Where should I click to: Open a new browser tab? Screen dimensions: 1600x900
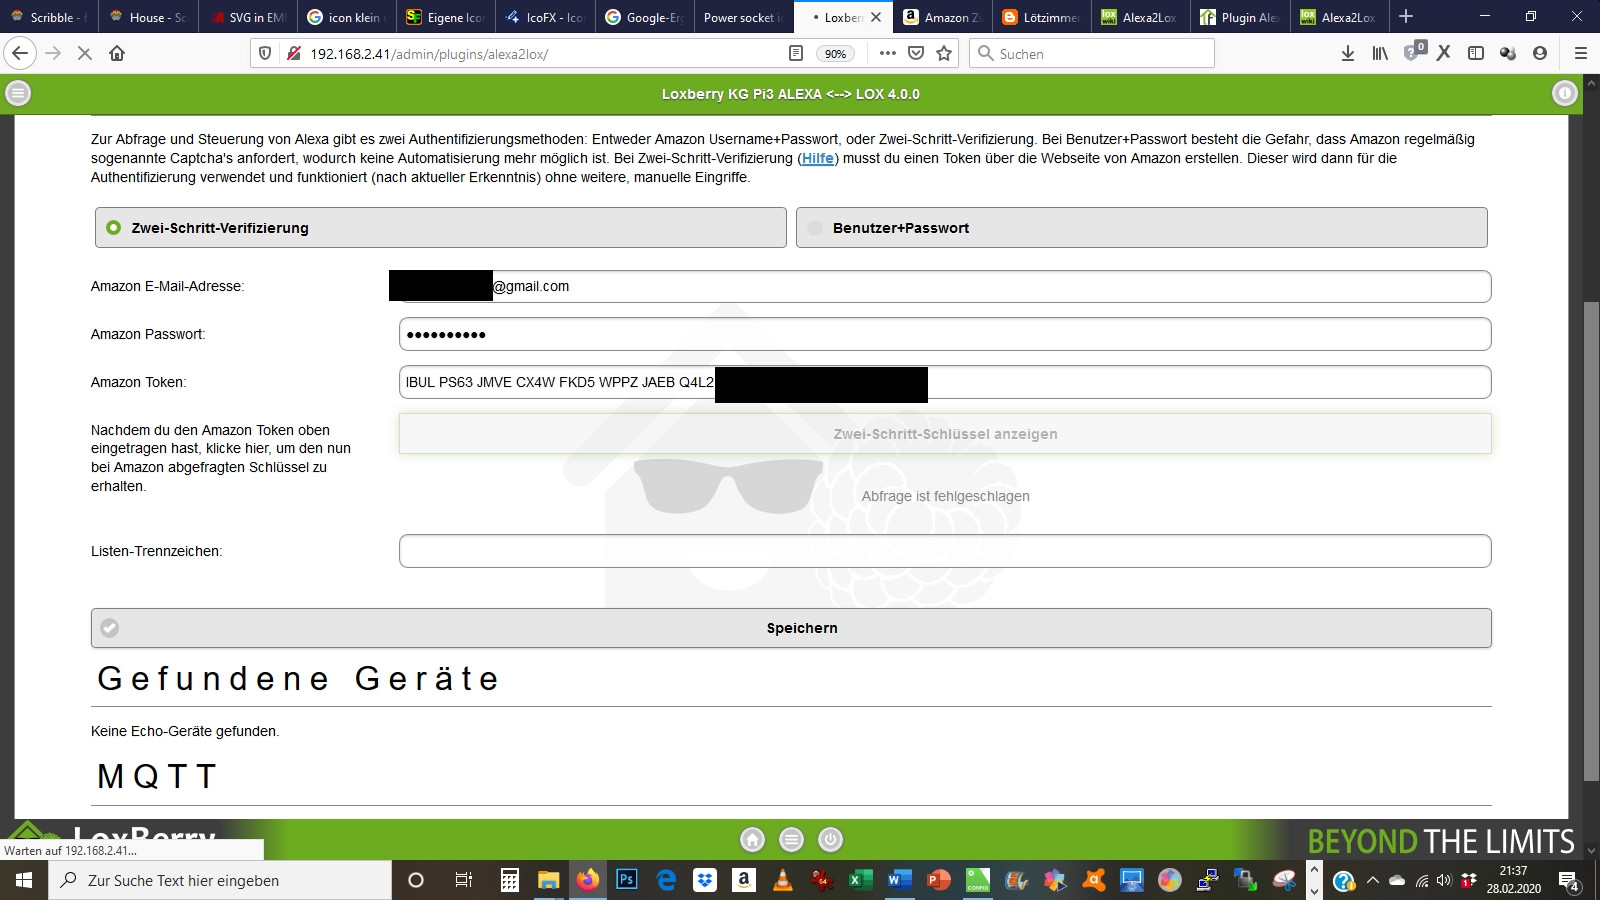pos(1406,17)
